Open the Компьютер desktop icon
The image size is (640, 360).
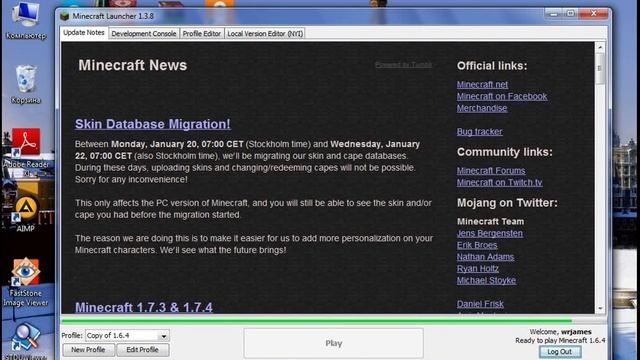tap(26, 20)
